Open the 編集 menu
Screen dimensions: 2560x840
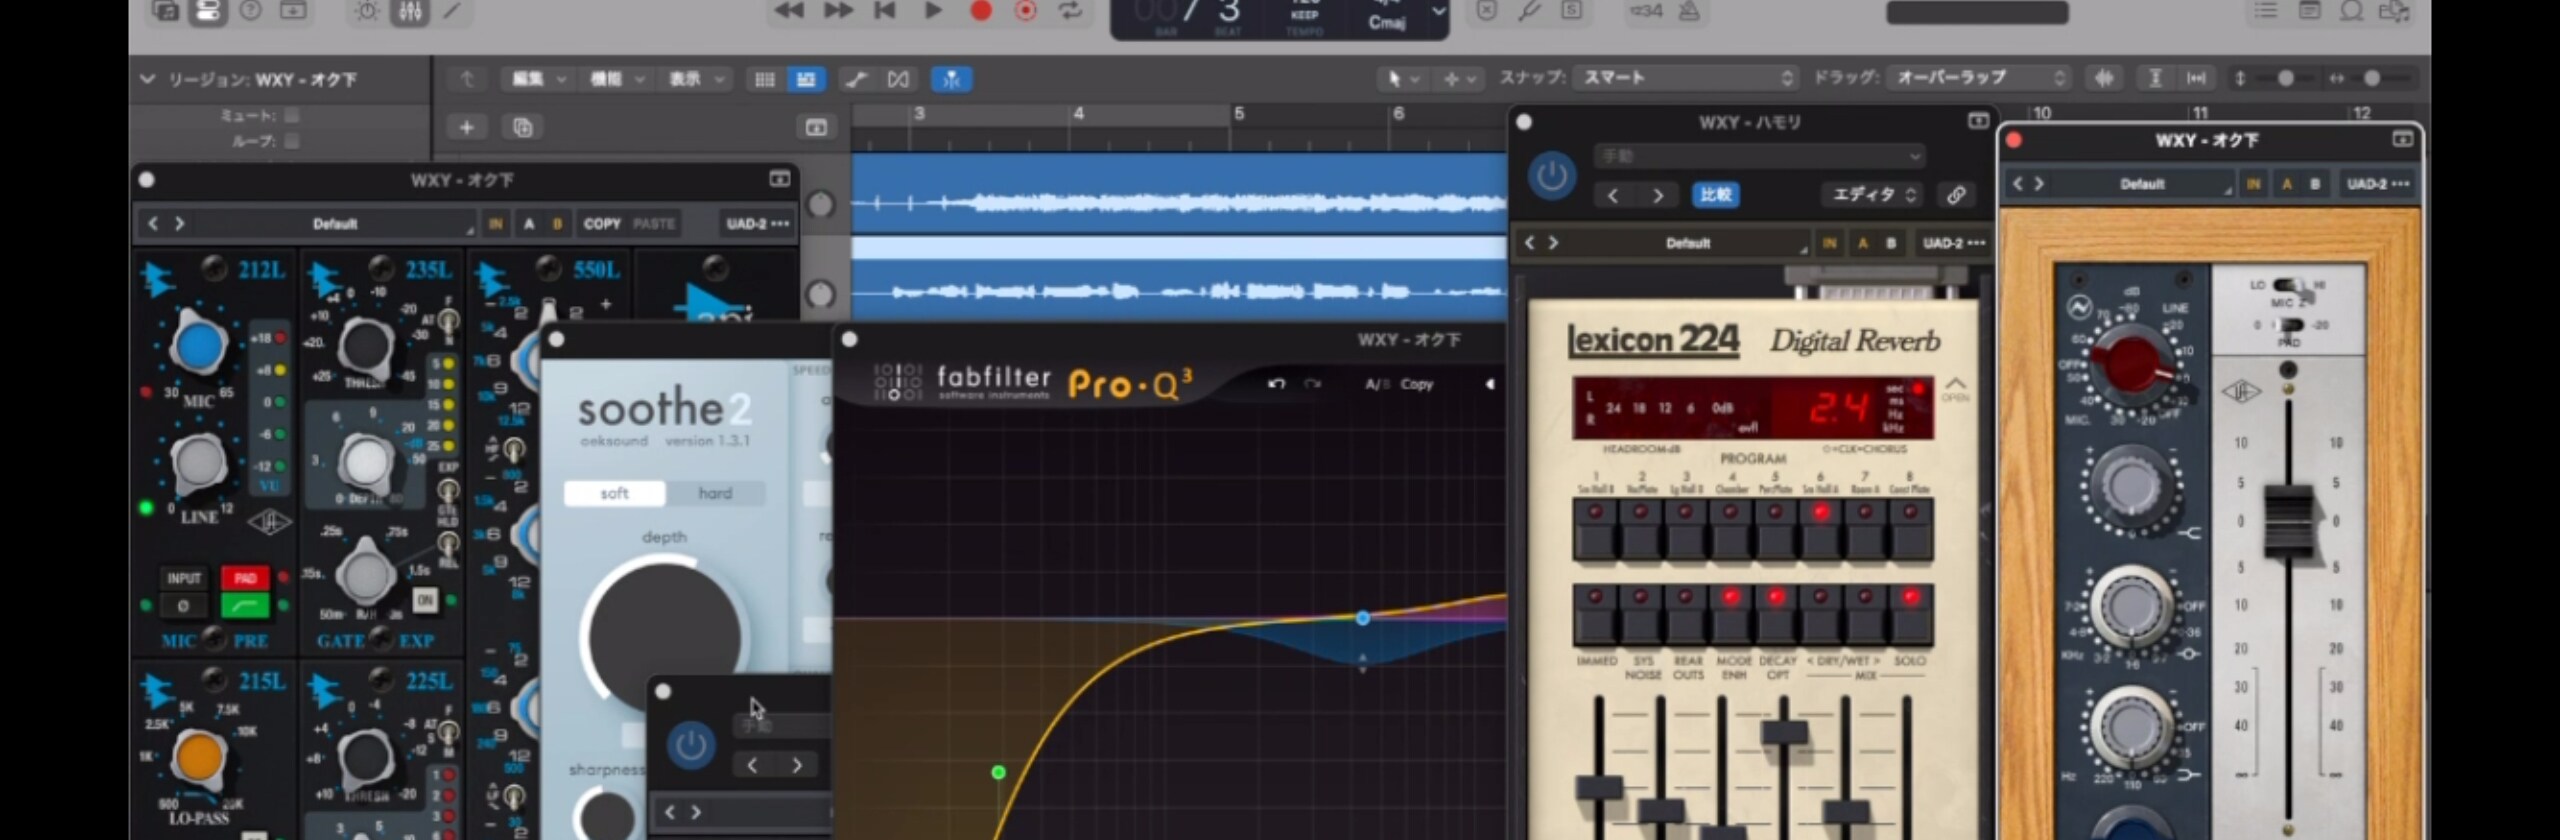537,79
